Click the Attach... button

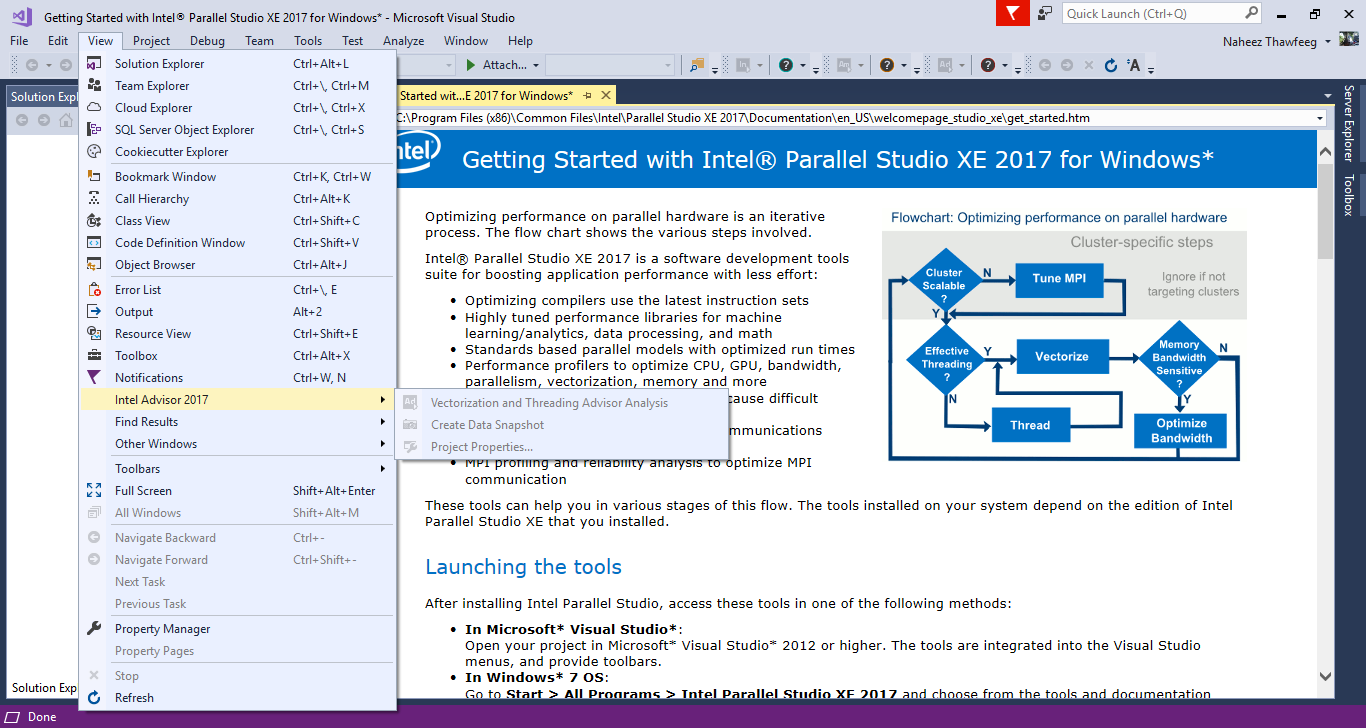(504, 65)
